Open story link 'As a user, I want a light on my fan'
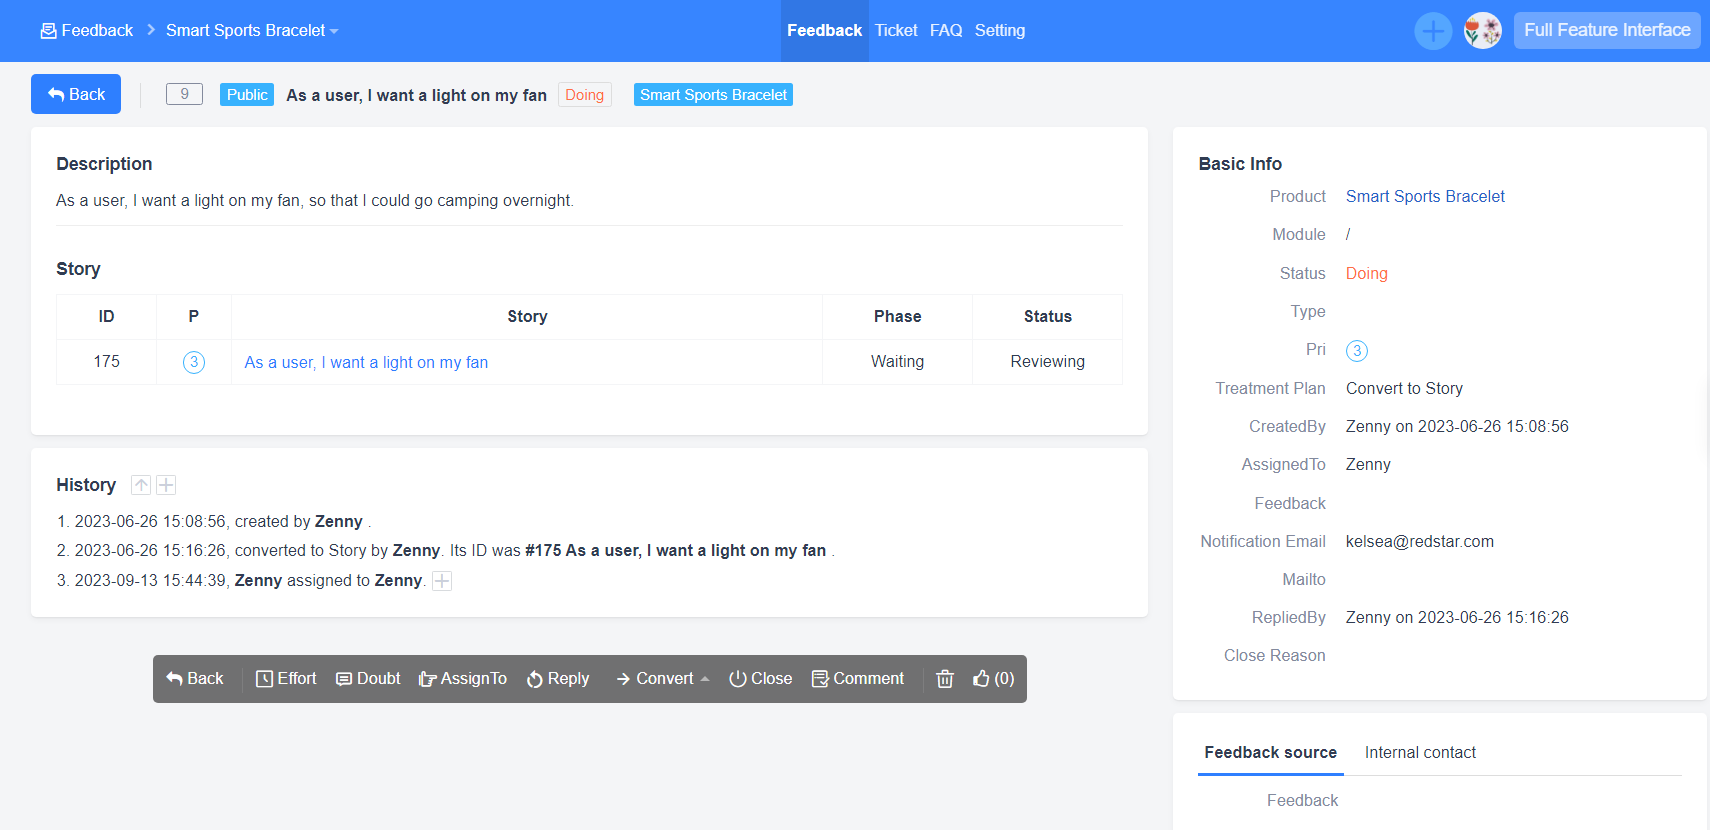Viewport: 1710px width, 830px height. click(366, 362)
